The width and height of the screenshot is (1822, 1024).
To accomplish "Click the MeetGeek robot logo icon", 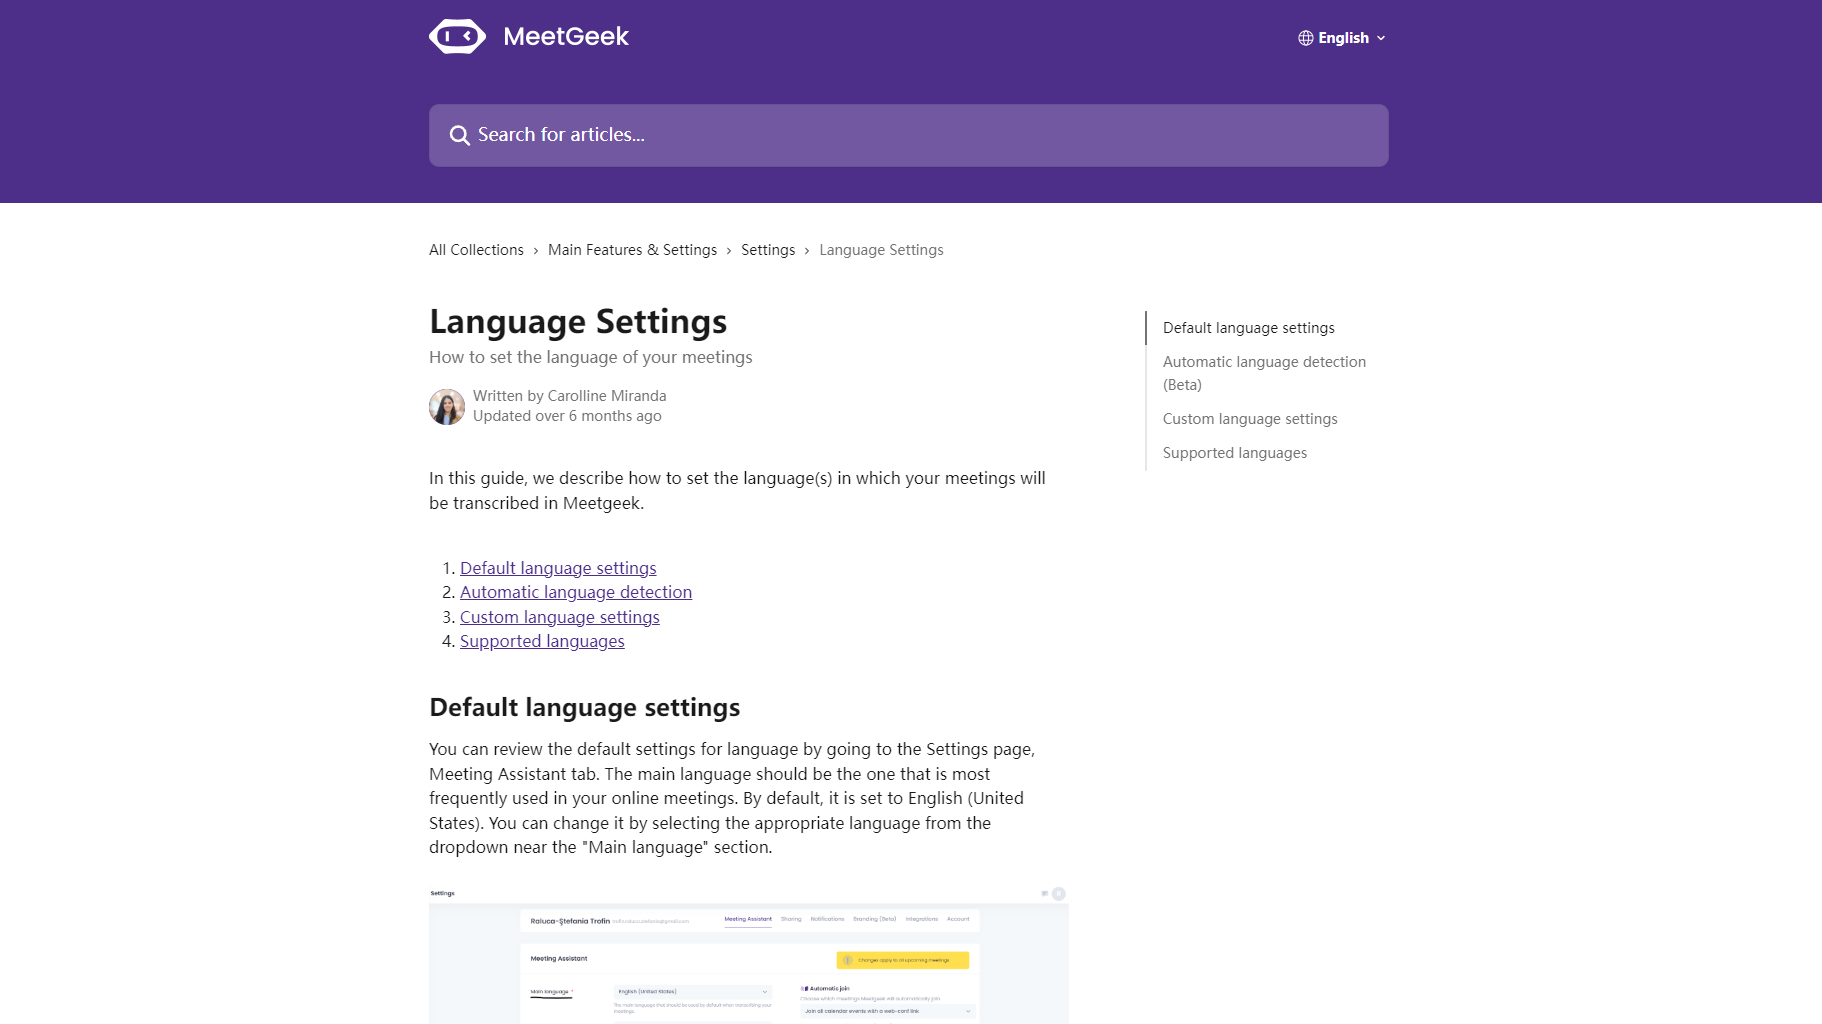I will point(457,37).
